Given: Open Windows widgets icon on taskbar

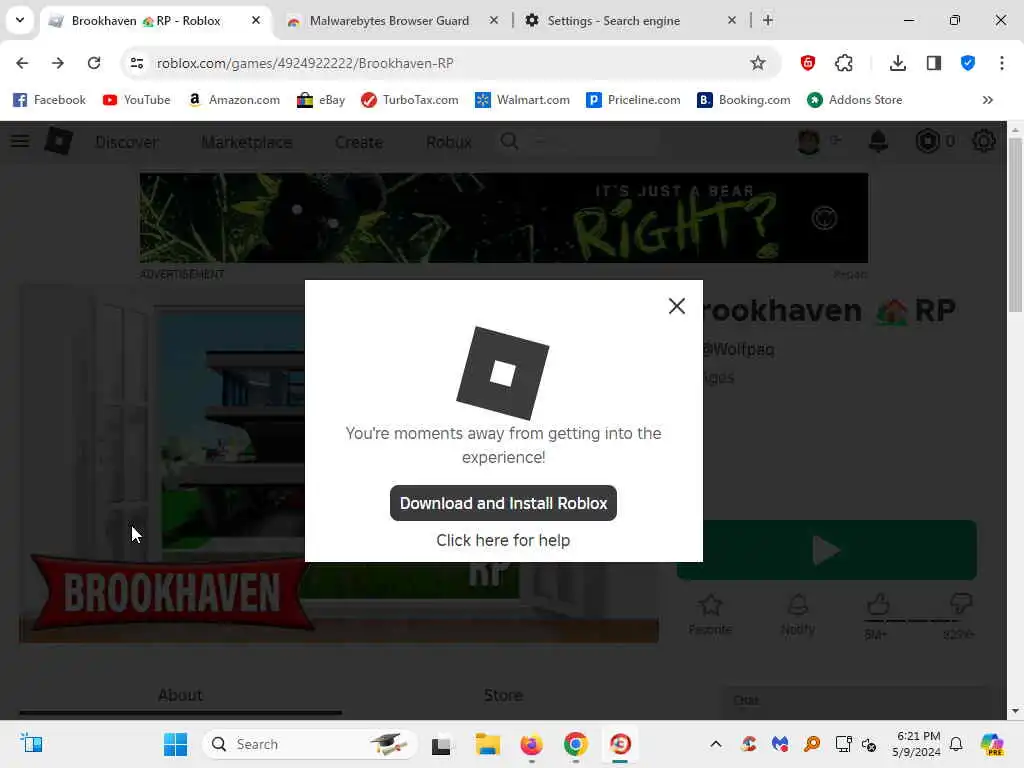Looking at the screenshot, I should click(x=31, y=743).
